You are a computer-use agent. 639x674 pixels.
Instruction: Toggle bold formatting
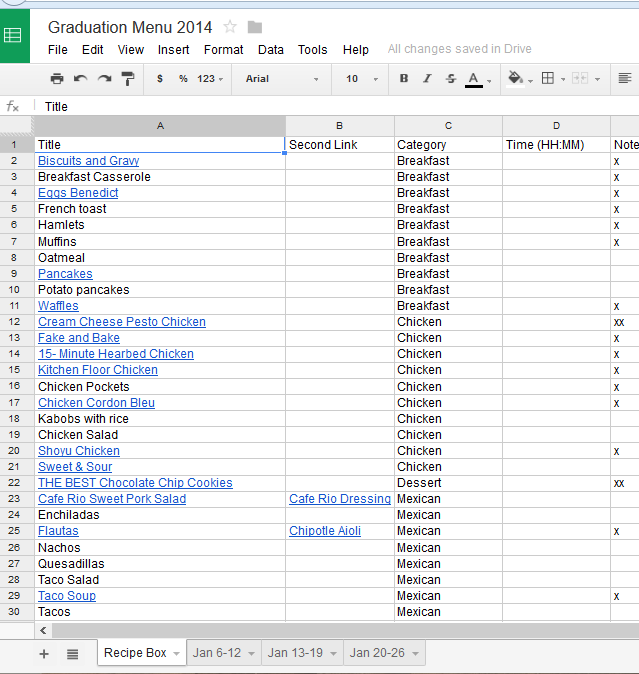coord(404,79)
